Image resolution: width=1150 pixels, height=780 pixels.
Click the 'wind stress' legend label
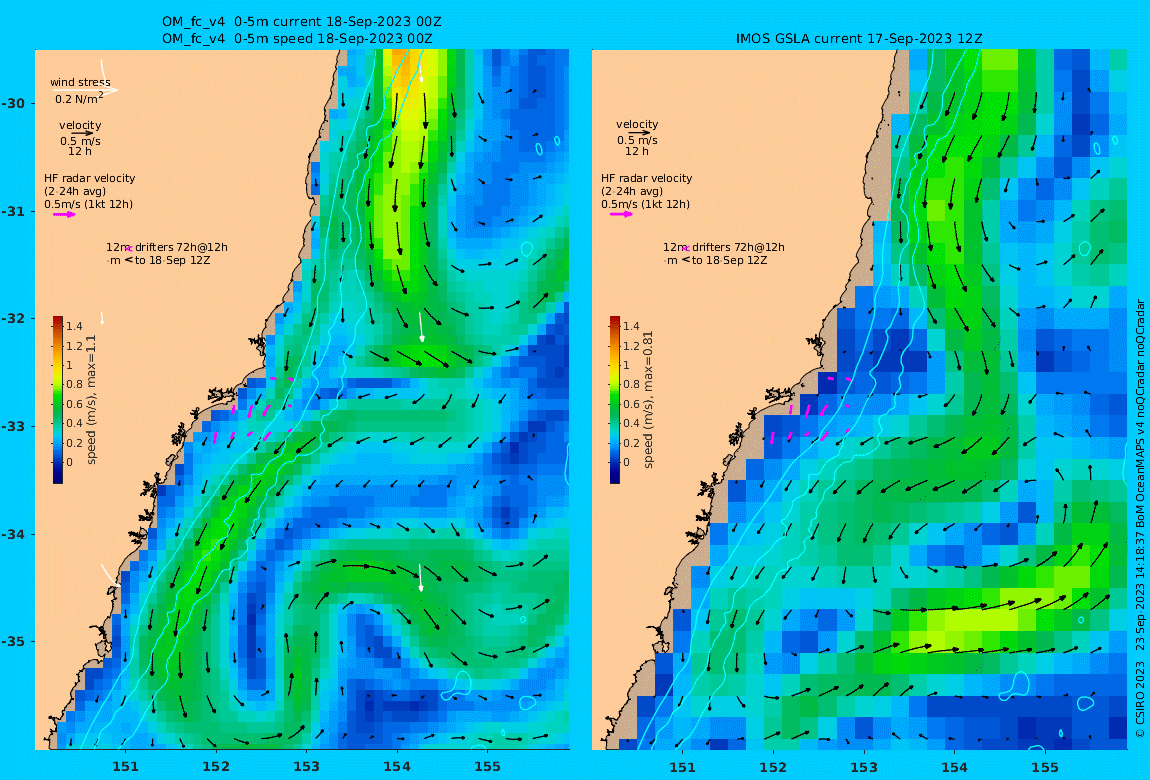pos(80,82)
